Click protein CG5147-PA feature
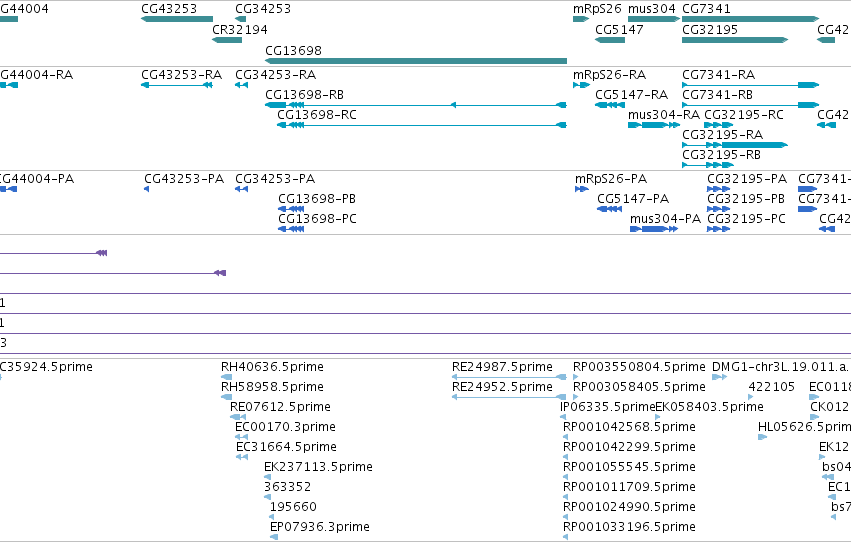Screen dimensions: 851x542 tap(609, 209)
